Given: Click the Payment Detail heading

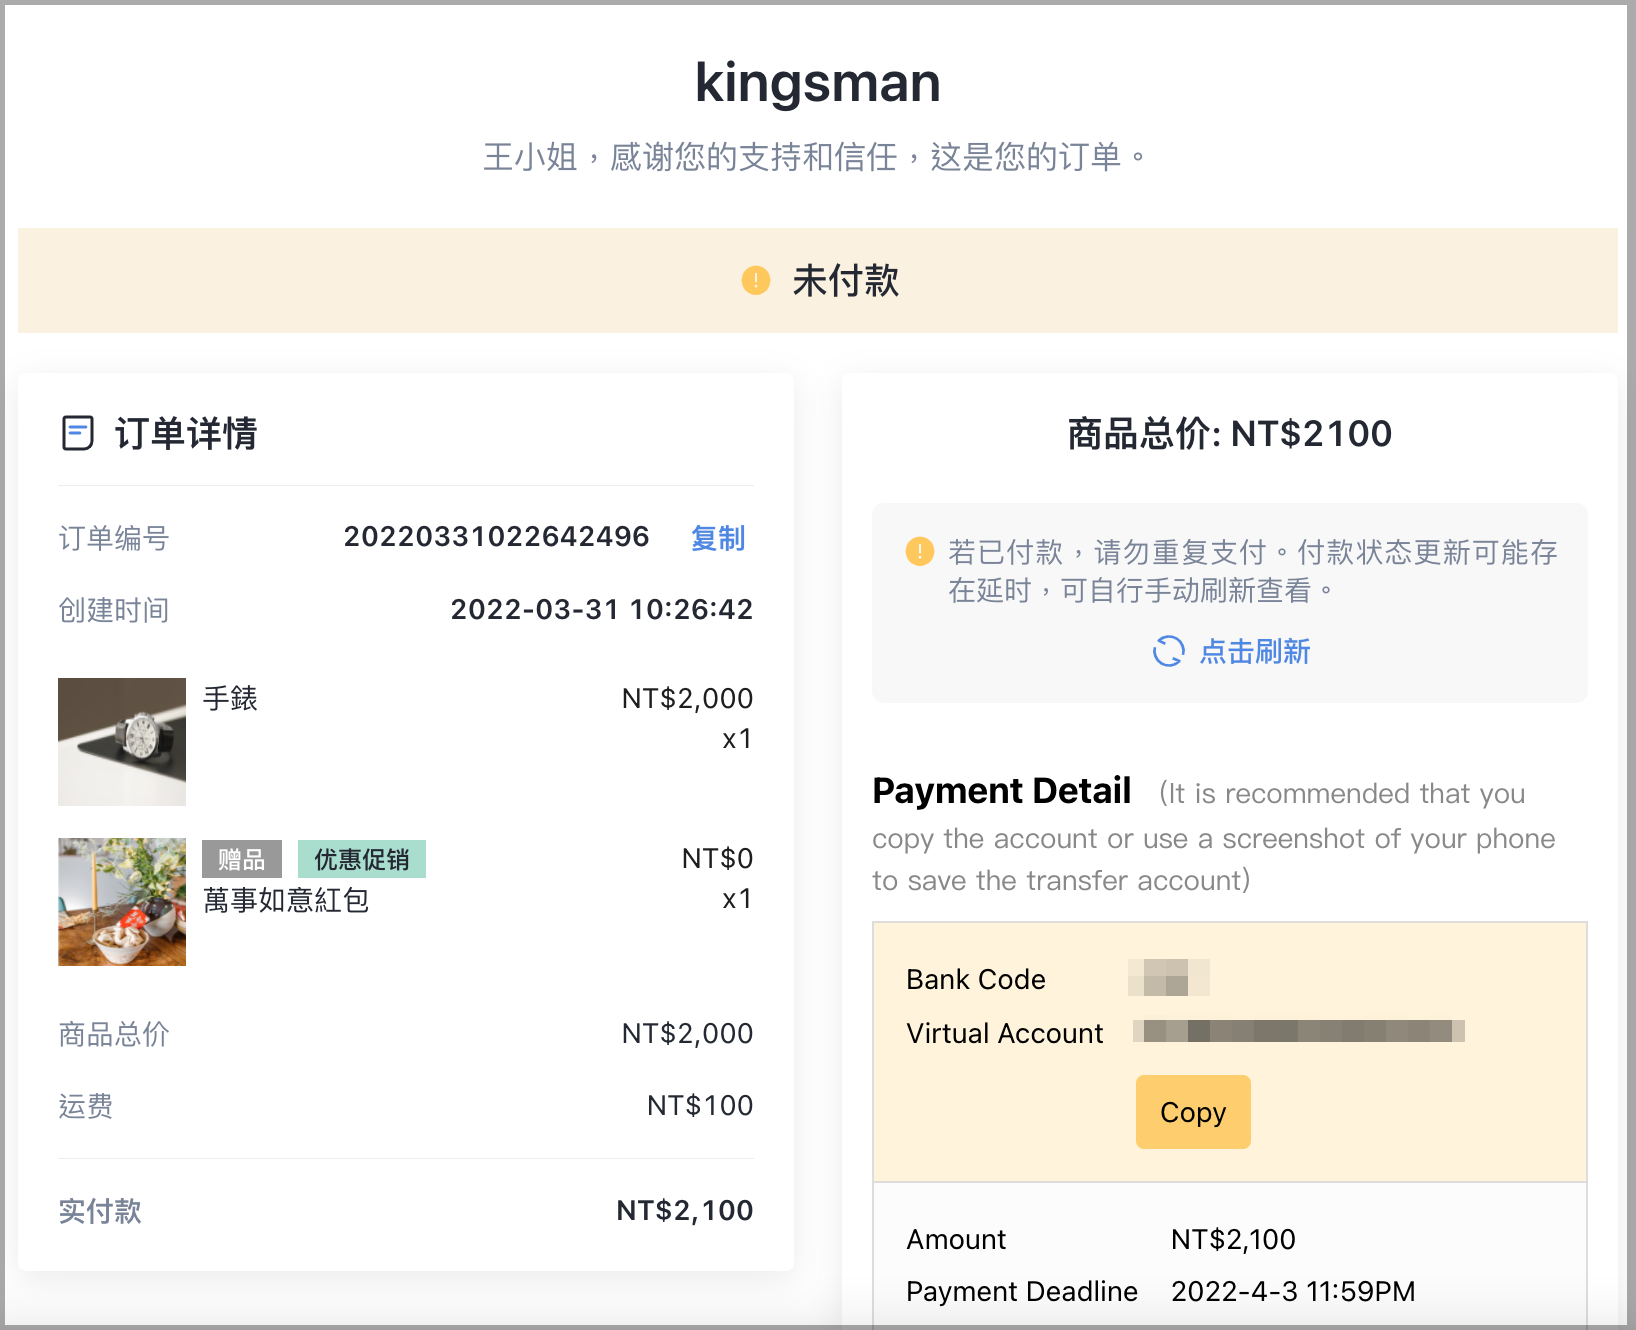Looking at the screenshot, I should coord(1002,791).
